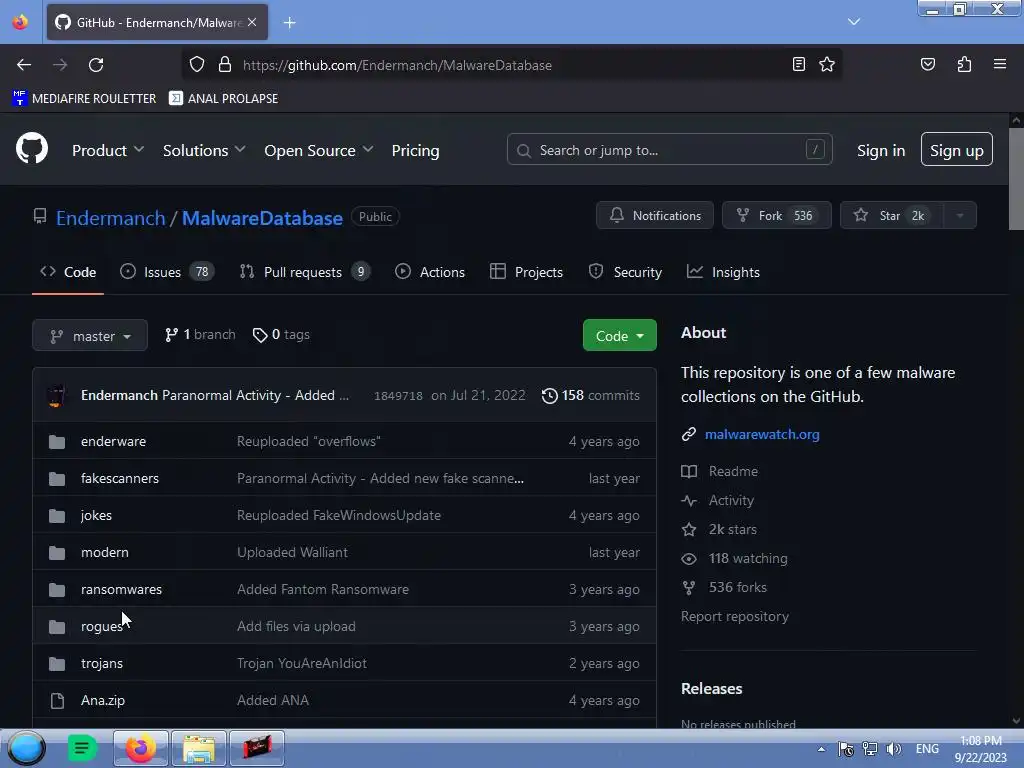Switch to the Security tab
Screen dimensions: 1024x768
click(625, 272)
